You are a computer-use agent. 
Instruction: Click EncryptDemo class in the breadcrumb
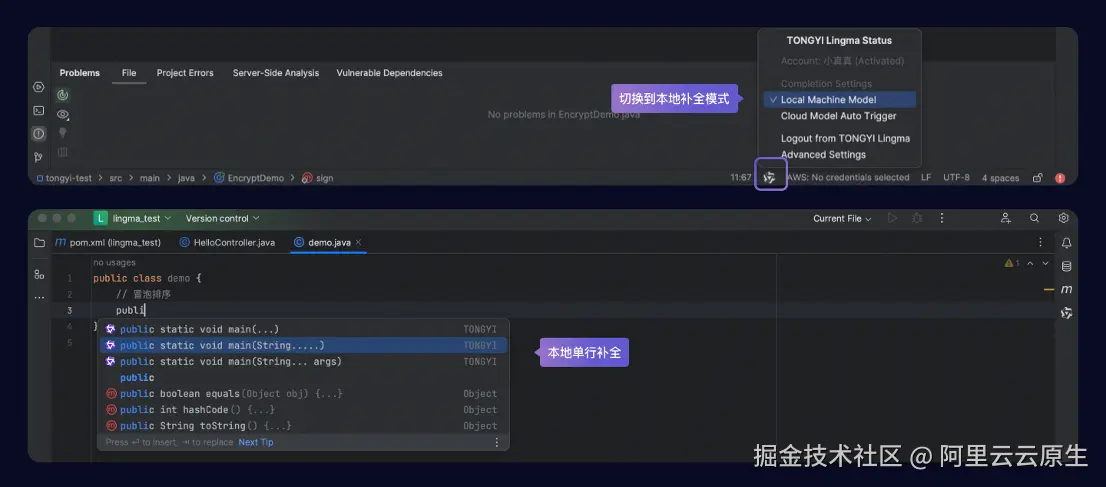click(249, 178)
